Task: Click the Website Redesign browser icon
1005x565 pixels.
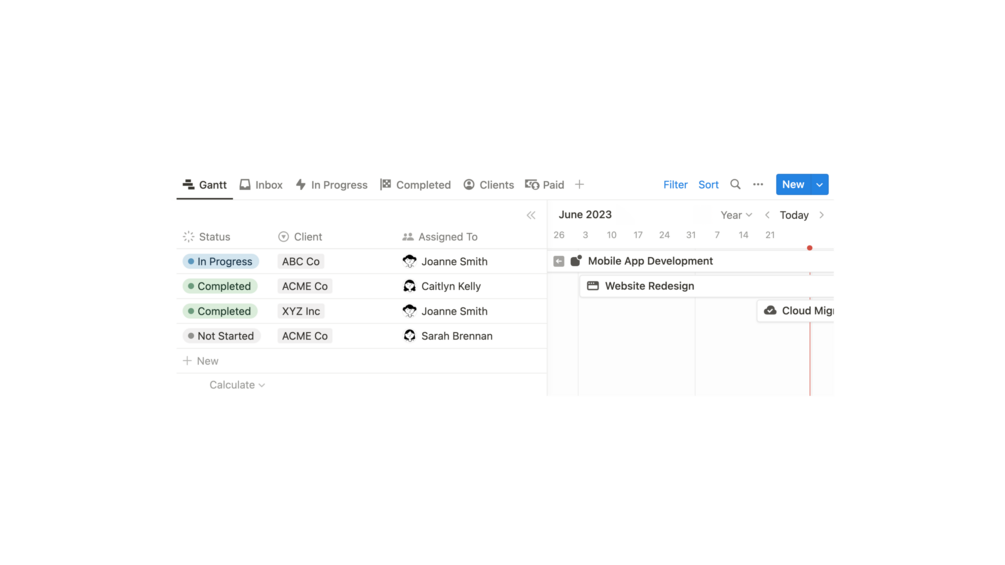Action: pyautogui.click(x=593, y=286)
